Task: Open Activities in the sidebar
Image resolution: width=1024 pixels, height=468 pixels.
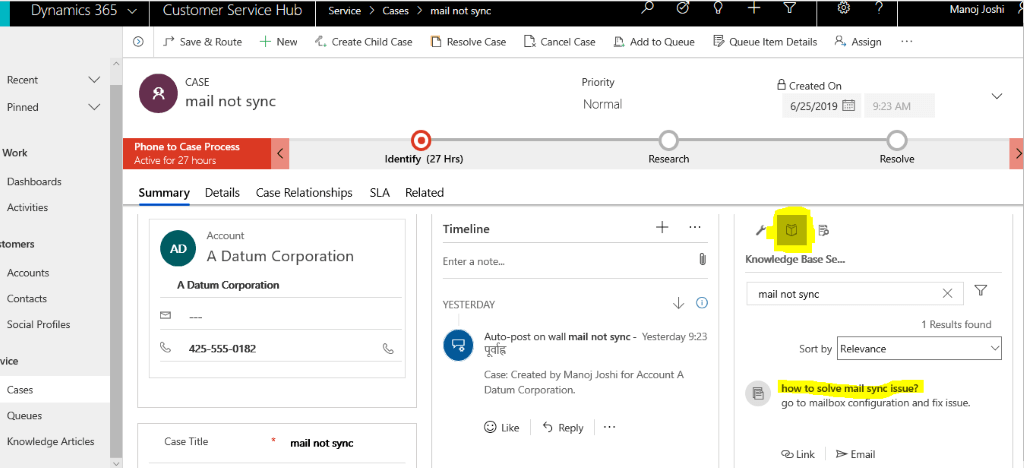Action: pos(27,208)
